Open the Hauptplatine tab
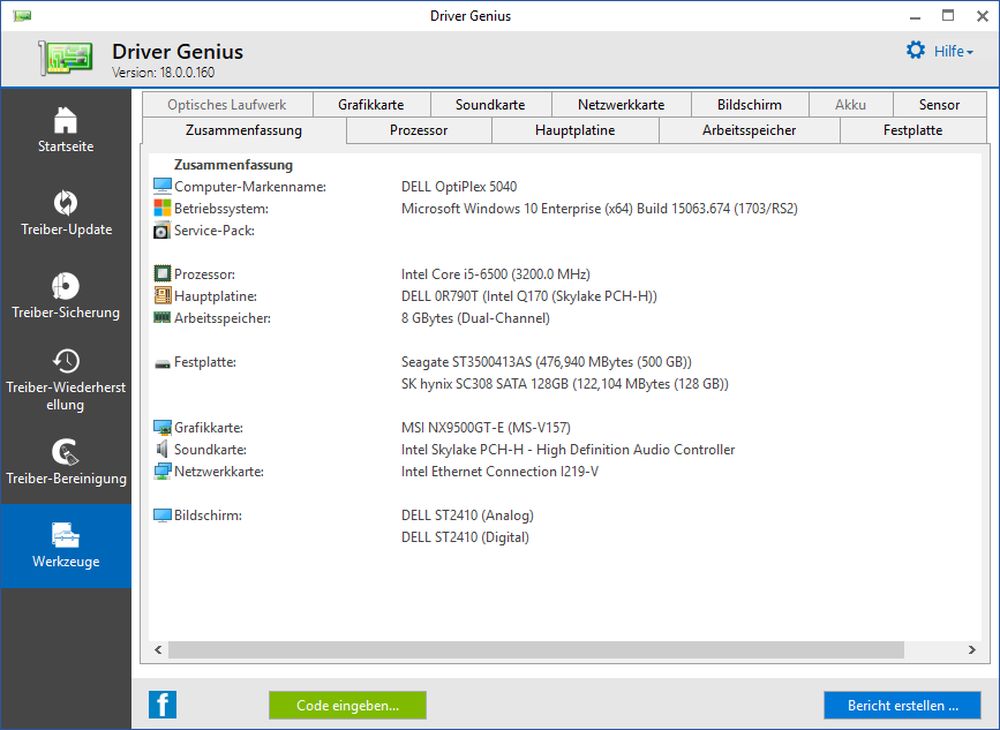1000x730 pixels. point(574,130)
